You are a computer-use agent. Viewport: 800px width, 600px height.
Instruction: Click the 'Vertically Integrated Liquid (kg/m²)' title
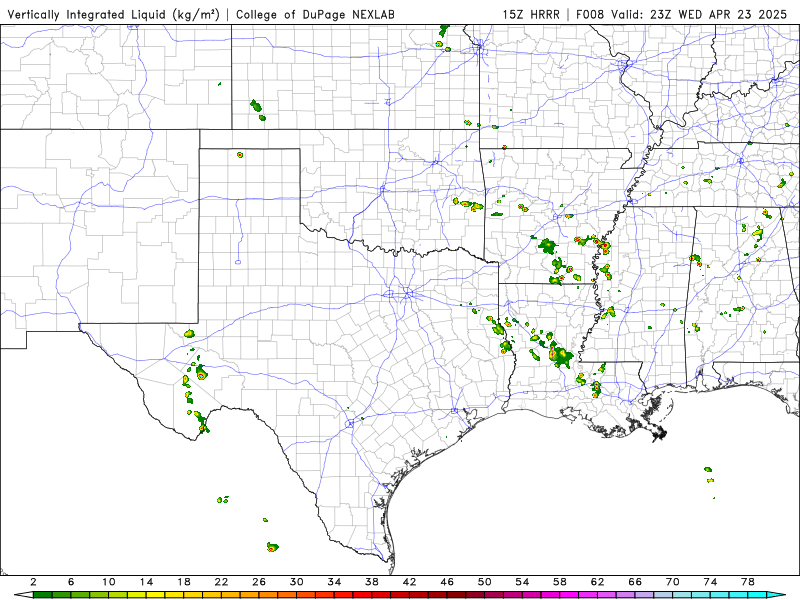(113, 14)
